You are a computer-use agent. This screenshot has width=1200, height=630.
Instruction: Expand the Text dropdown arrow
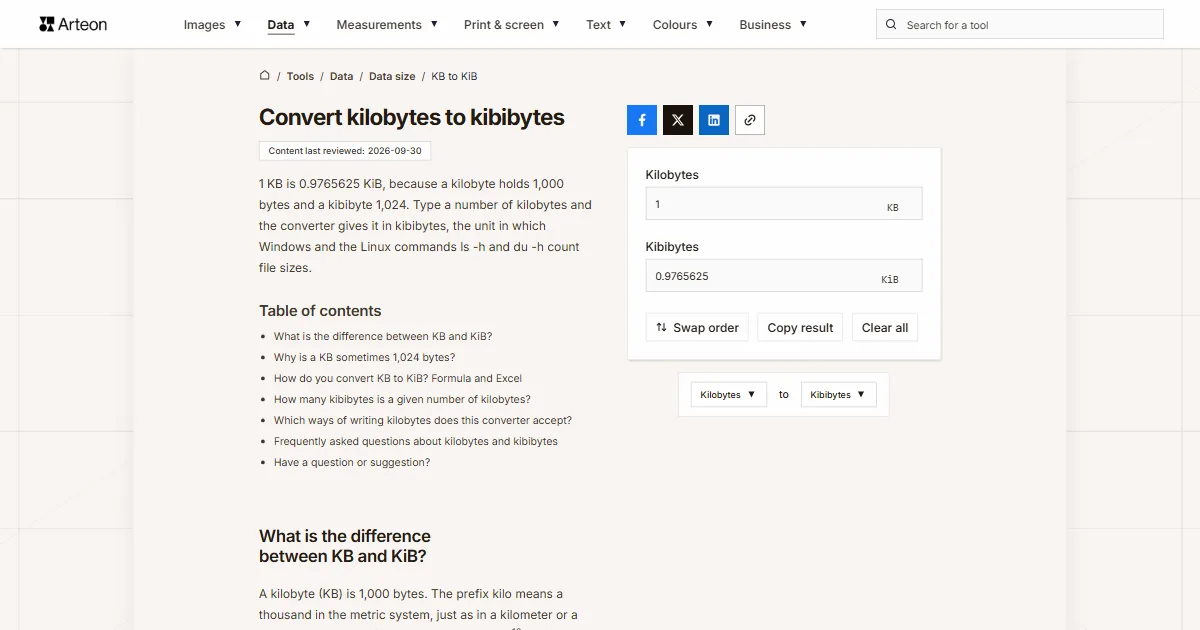623,24
